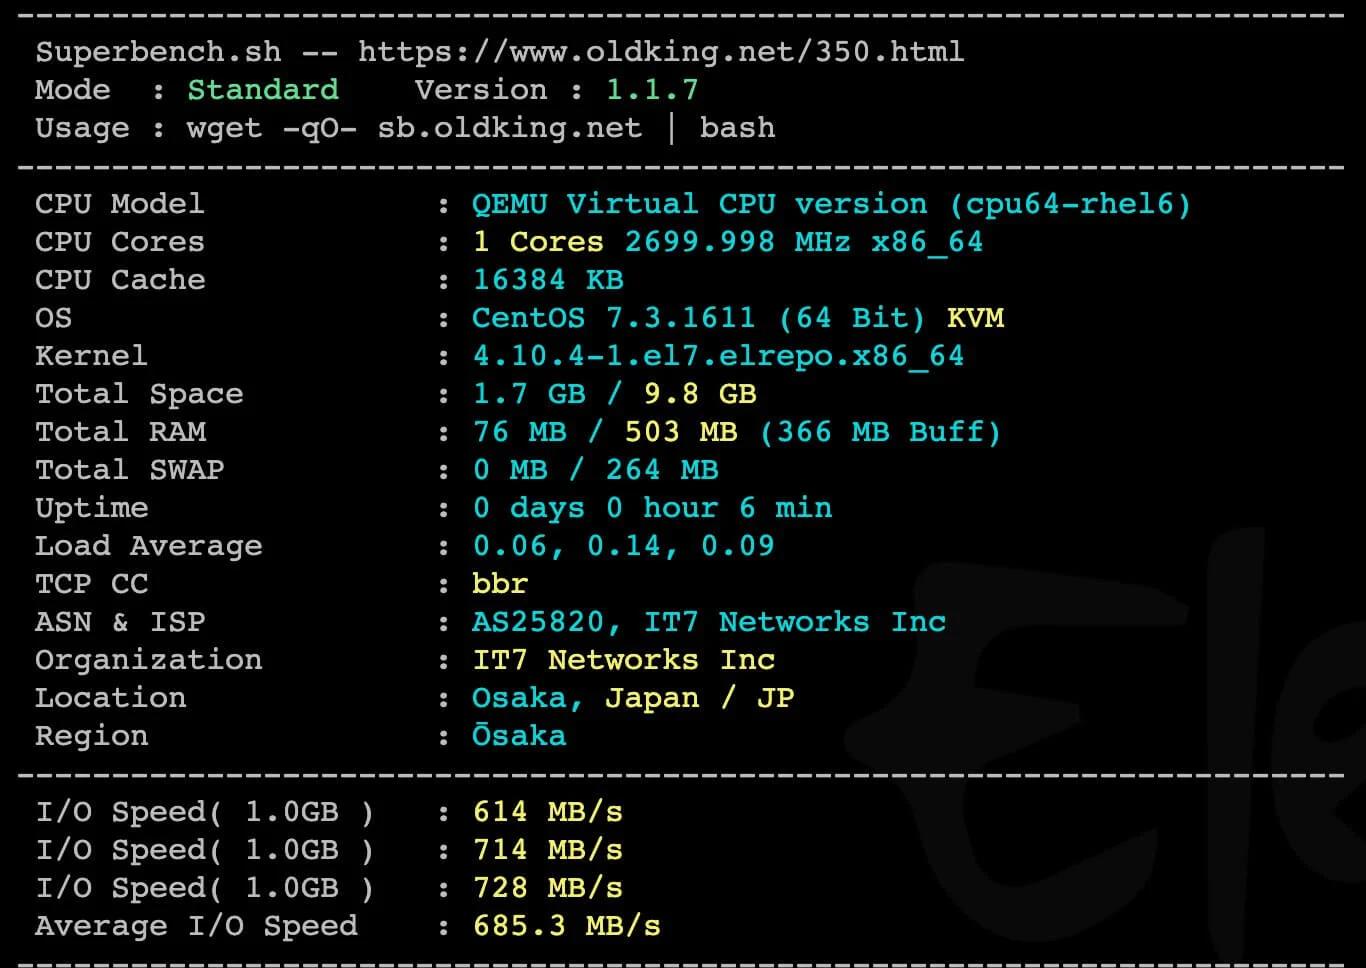Viewport: 1366px width, 968px height.
Task: Click the Uptime 6 min value
Action: pos(786,508)
